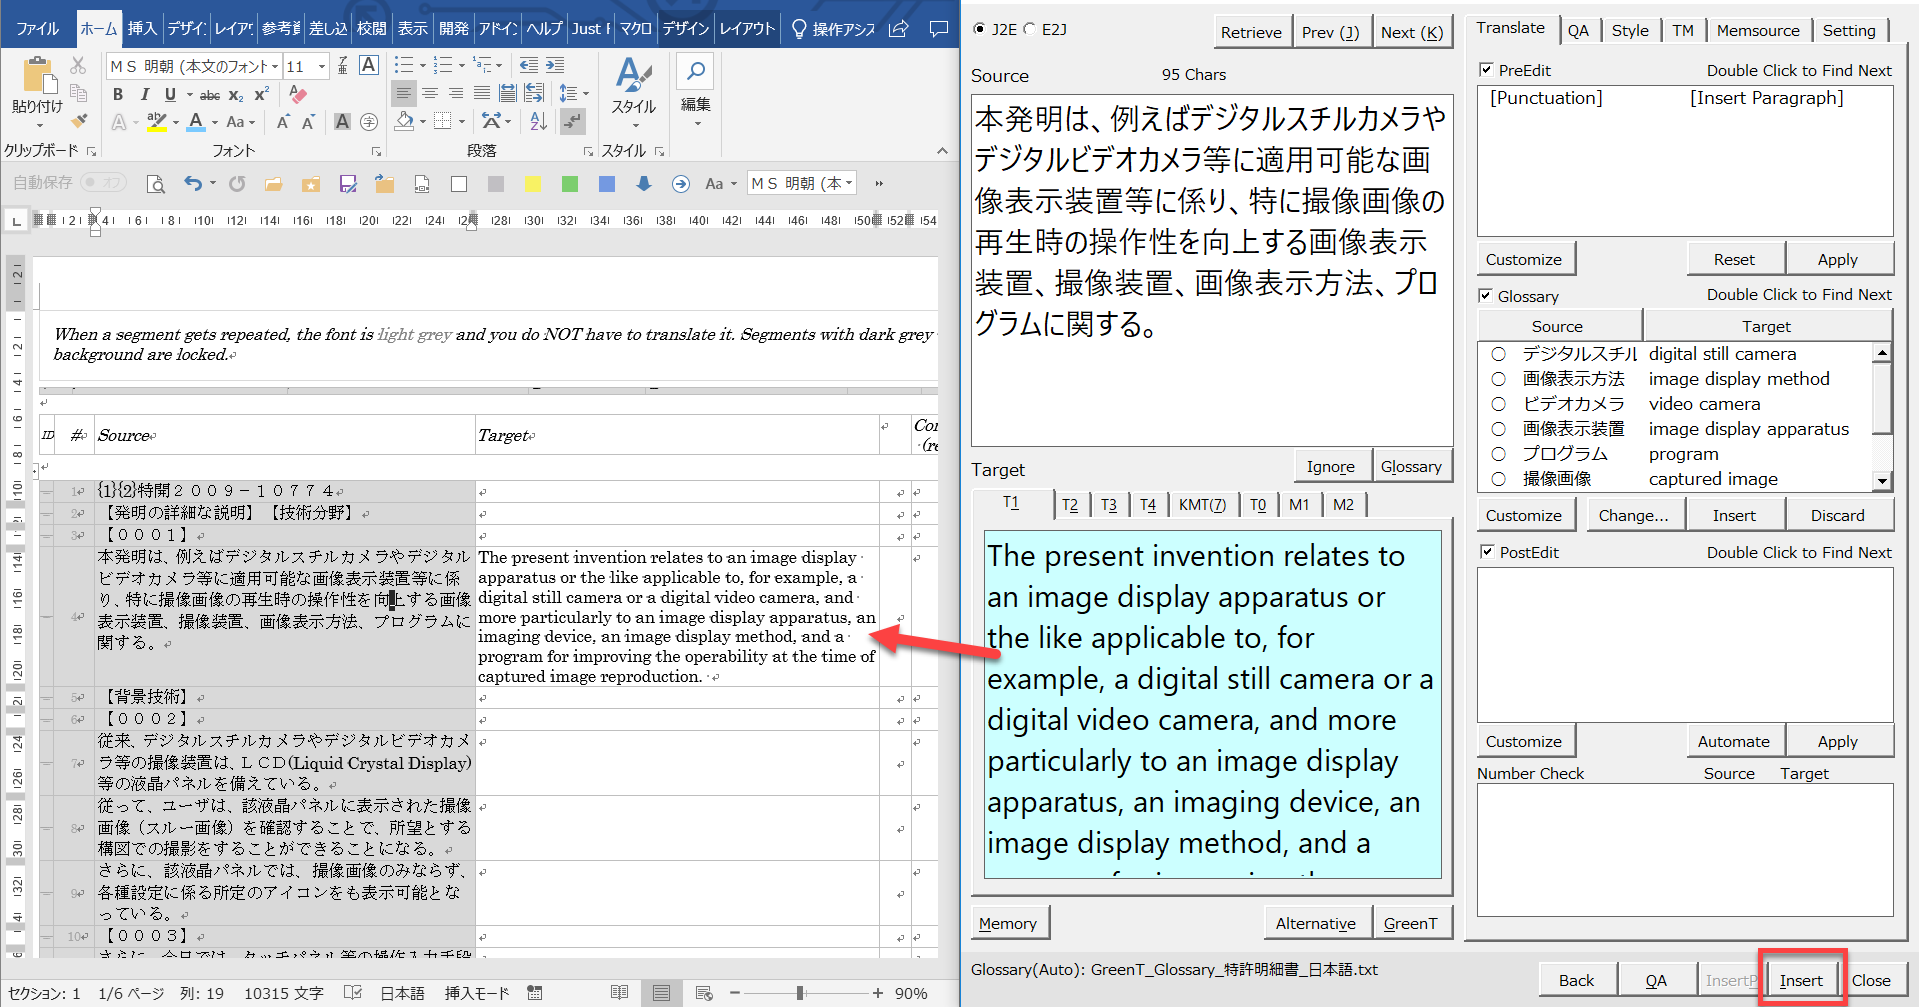
Task: Click the Format Painter brush icon
Action: (78, 122)
